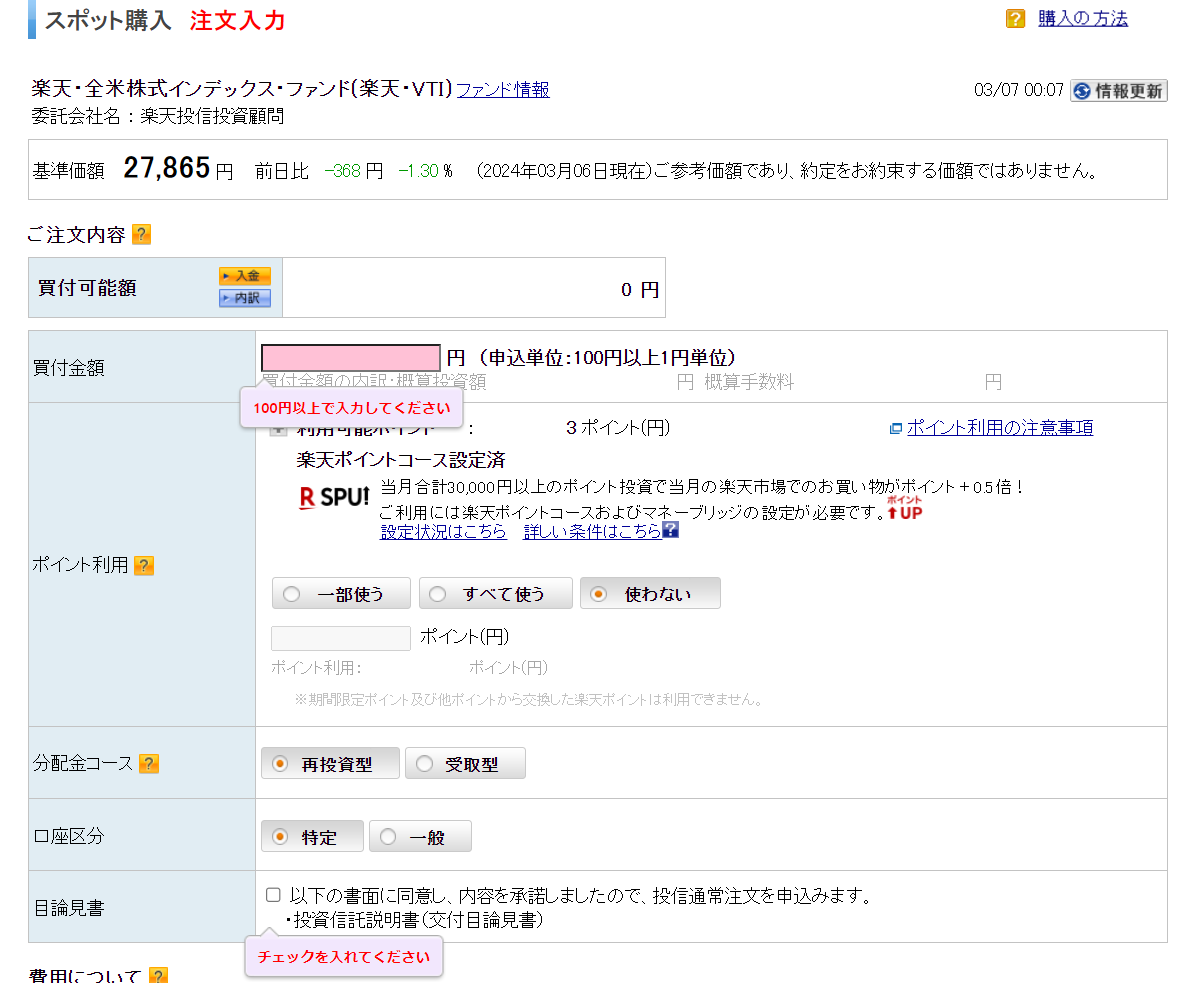Click the help icon beside ポイント利用
The image size is (1188, 983).
(x=144, y=566)
